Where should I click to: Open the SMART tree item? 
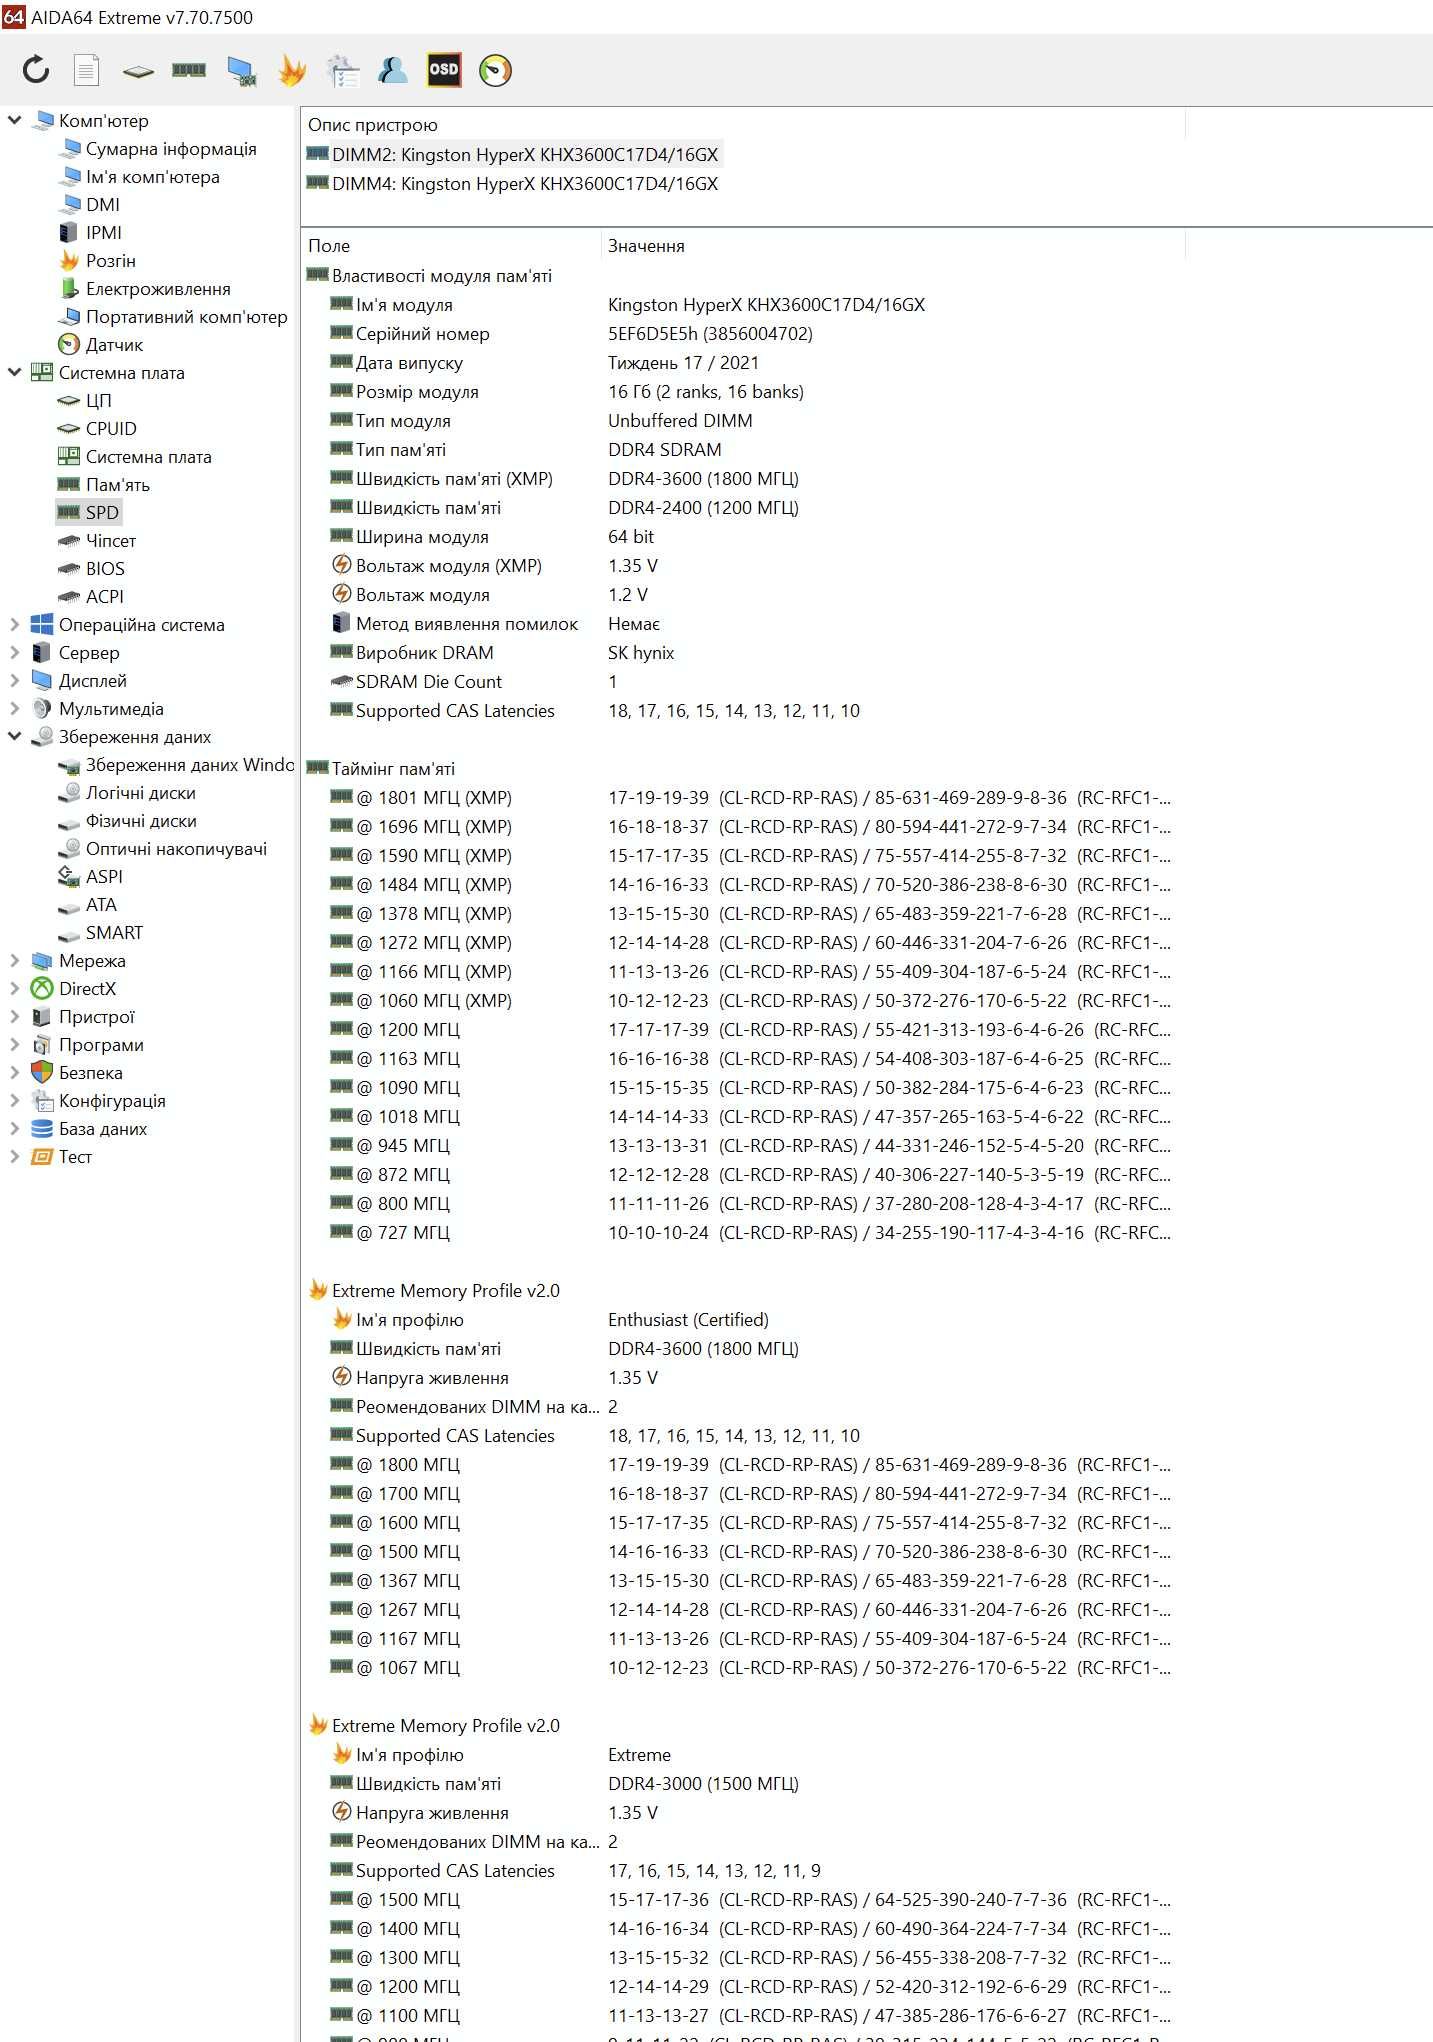(114, 932)
